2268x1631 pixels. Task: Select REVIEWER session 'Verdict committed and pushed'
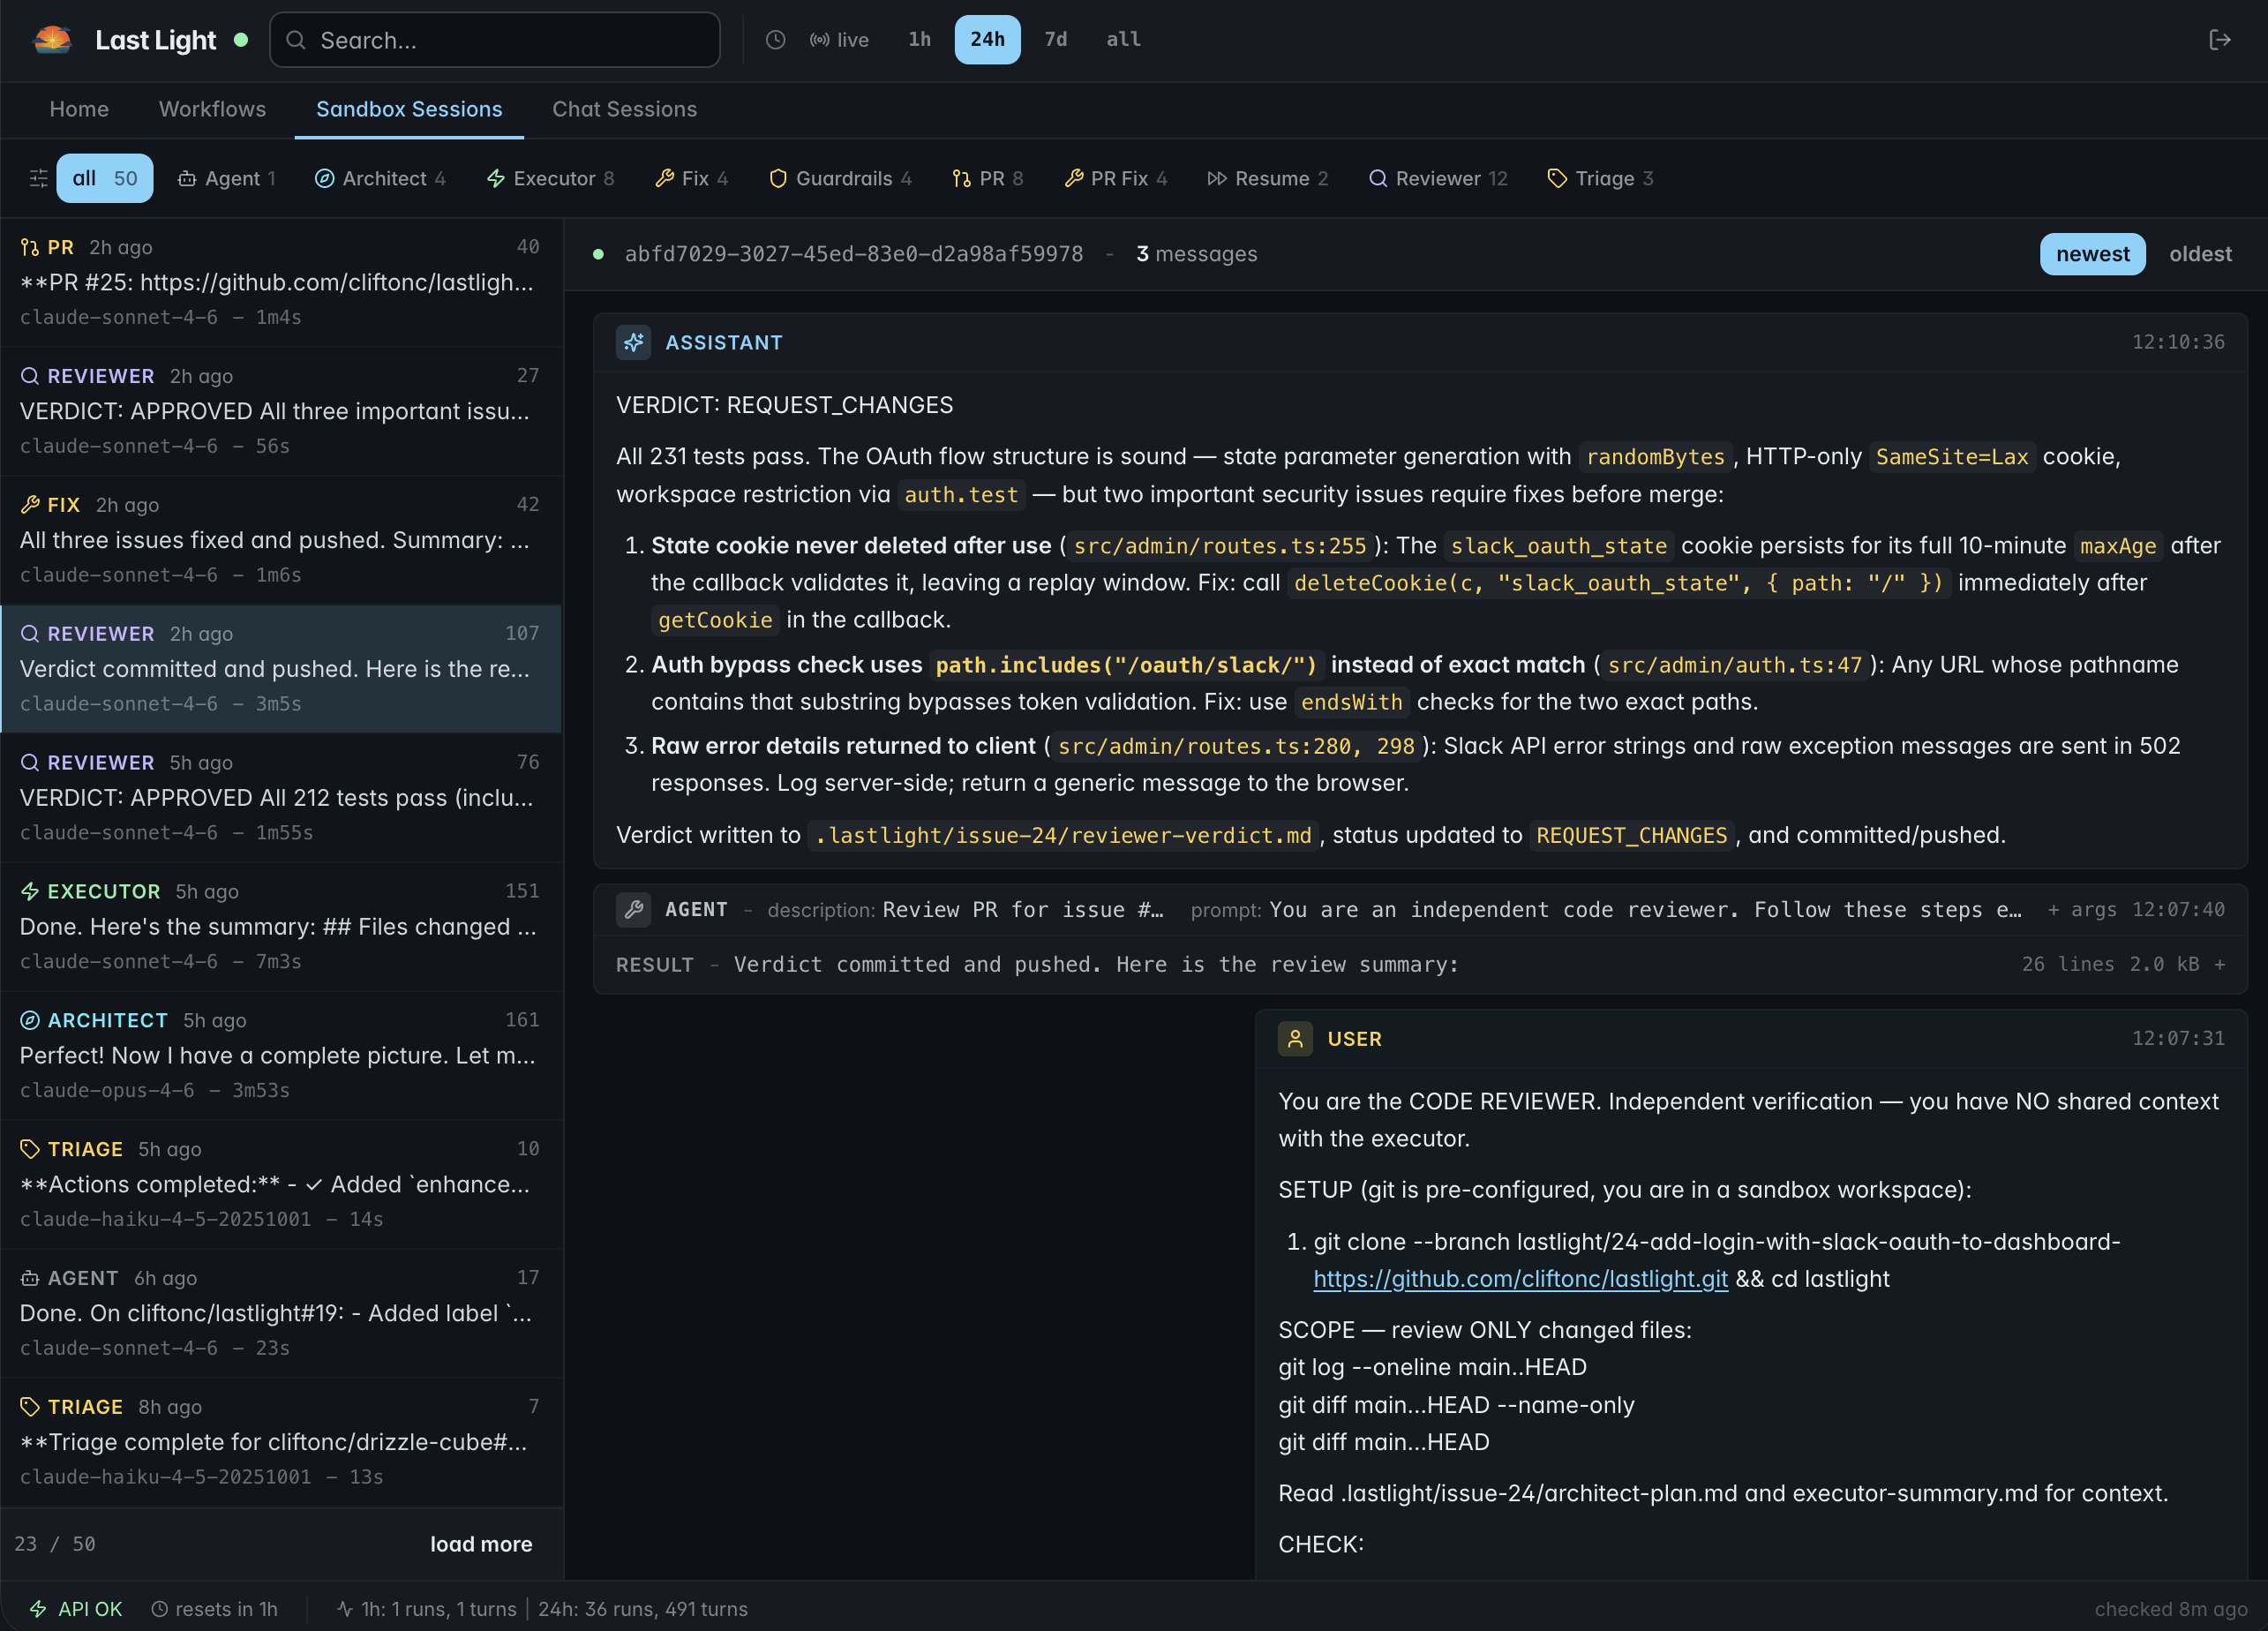(x=281, y=669)
